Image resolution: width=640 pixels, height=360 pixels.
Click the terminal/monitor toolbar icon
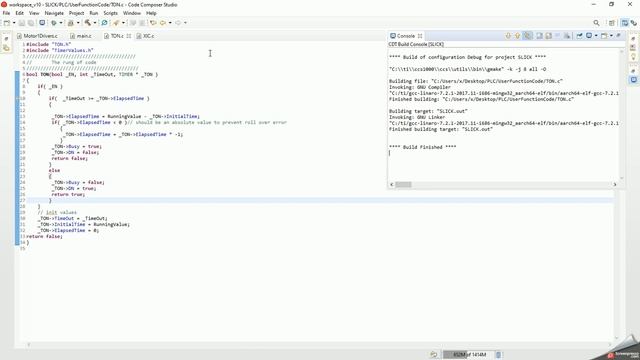coord(42,23)
